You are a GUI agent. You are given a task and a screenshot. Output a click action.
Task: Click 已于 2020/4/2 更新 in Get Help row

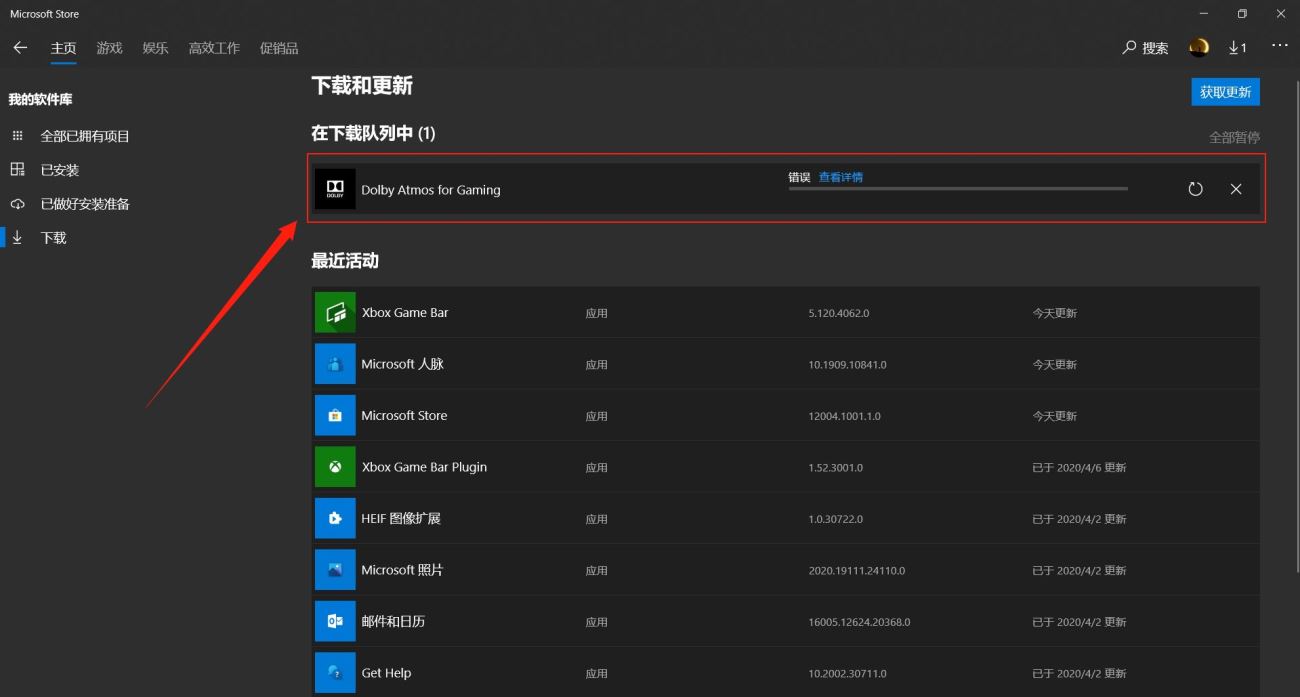click(1080, 674)
